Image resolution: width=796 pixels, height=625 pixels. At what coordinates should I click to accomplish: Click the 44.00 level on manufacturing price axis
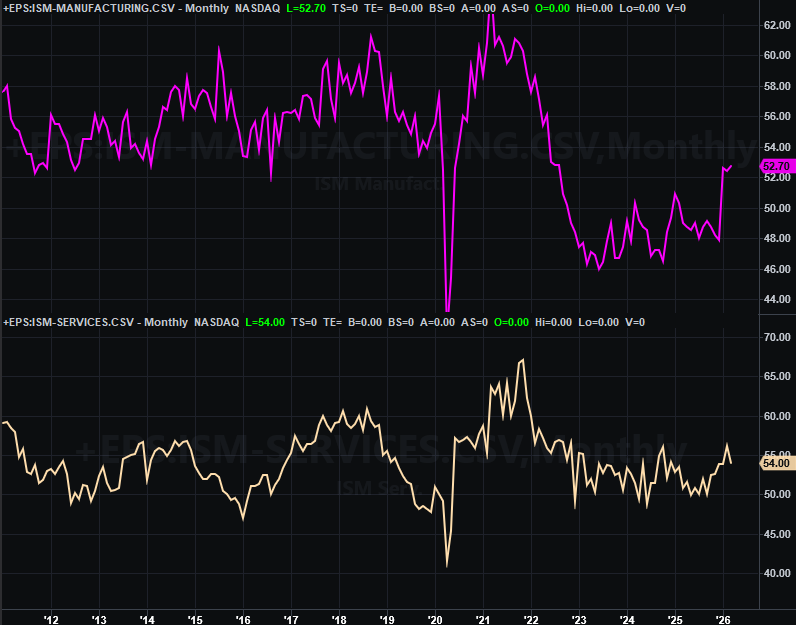coord(776,299)
